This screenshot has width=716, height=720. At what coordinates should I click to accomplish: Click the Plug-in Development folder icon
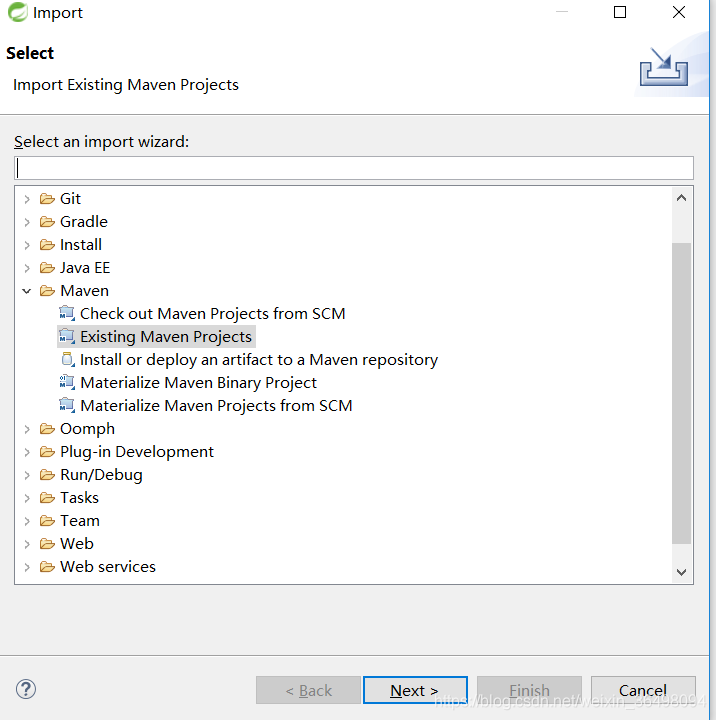(x=47, y=452)
